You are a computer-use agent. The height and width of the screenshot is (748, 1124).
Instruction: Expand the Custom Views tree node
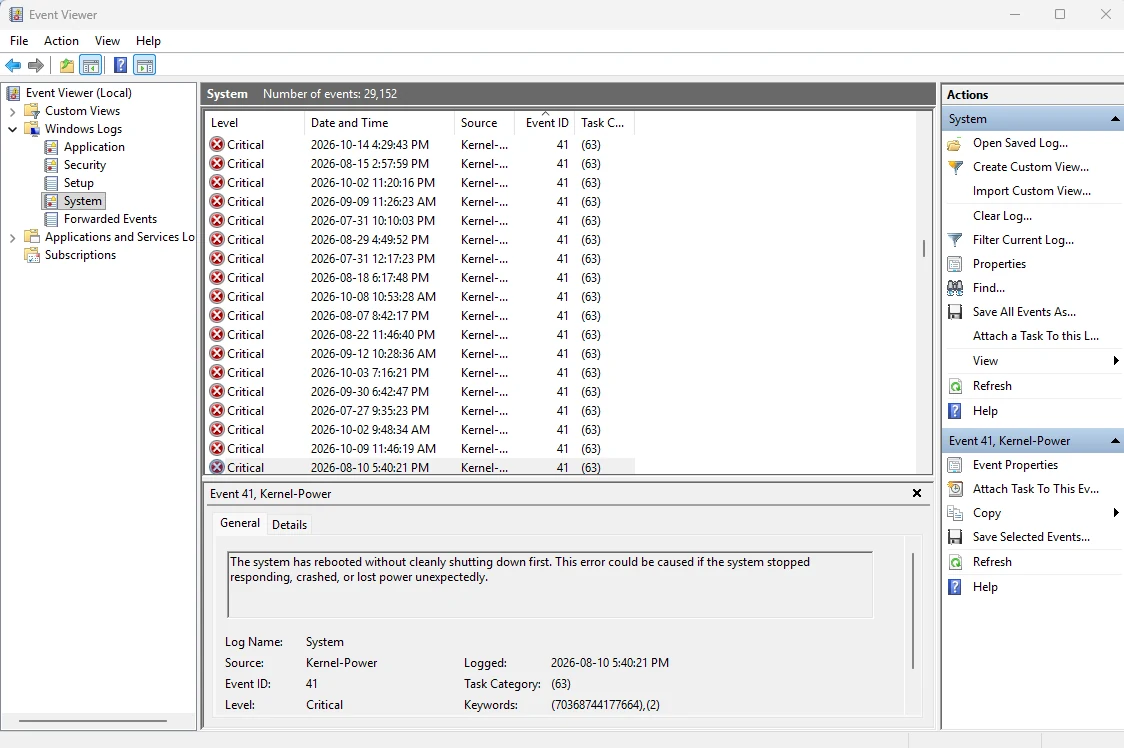pos(12,111)
